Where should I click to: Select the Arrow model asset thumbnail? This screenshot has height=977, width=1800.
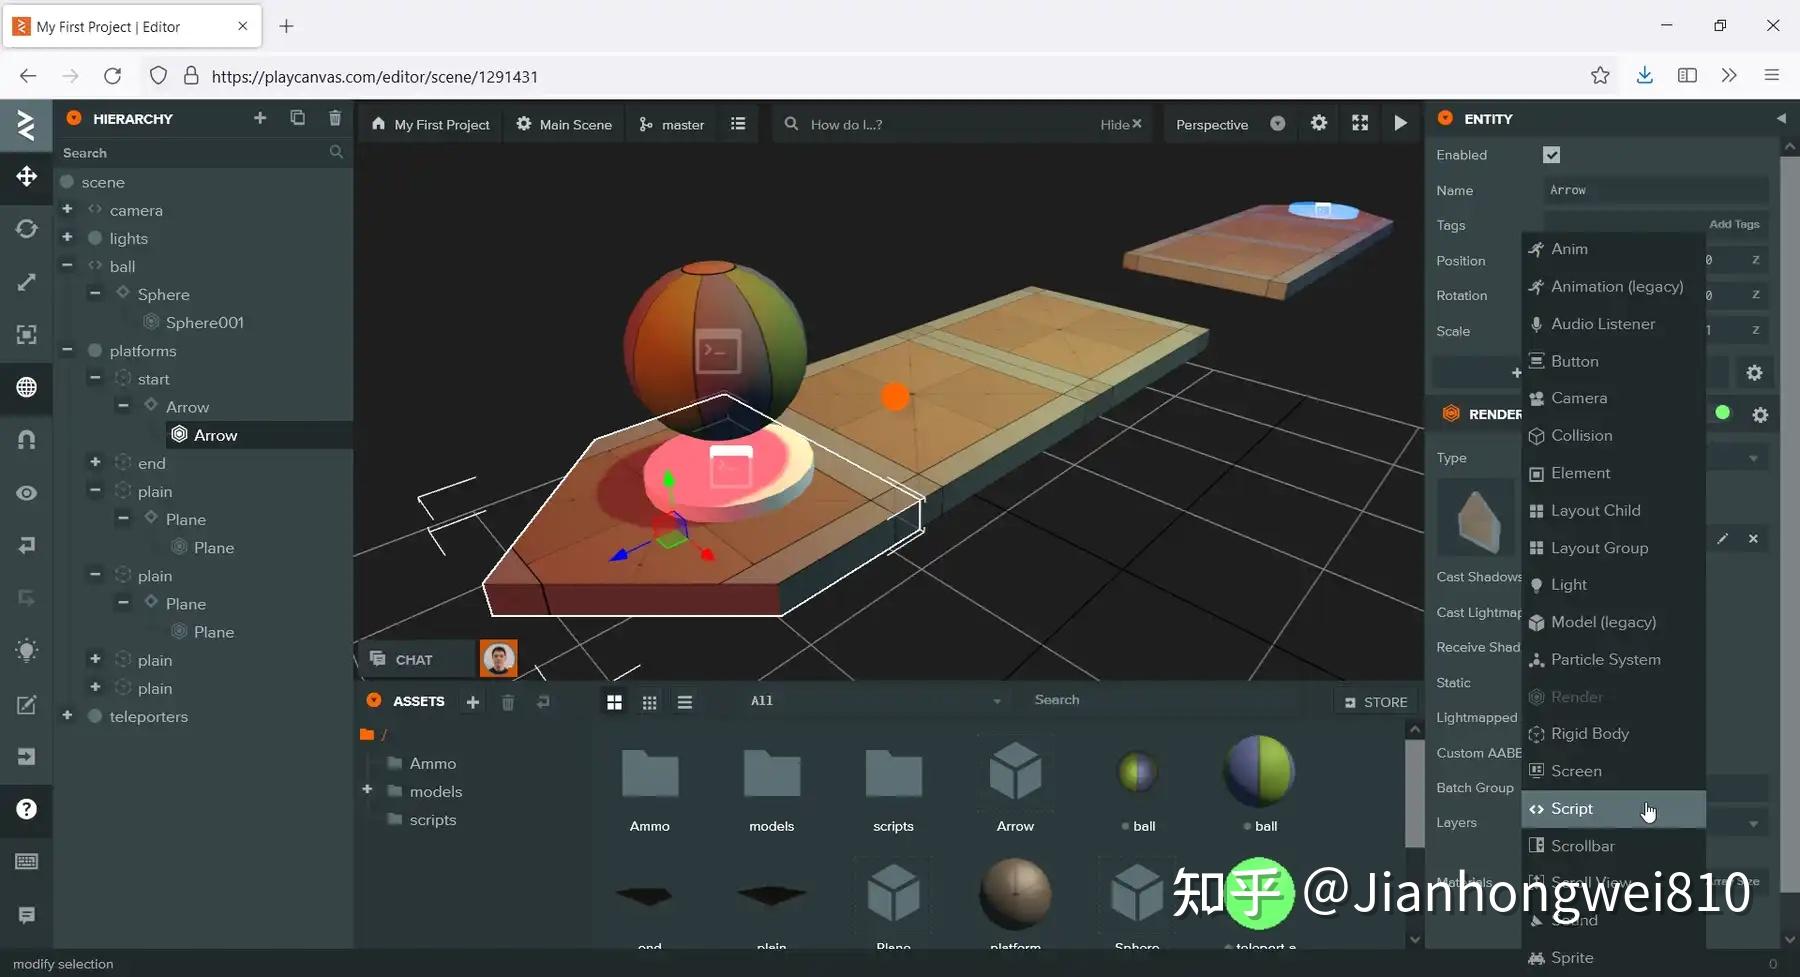1015,774
